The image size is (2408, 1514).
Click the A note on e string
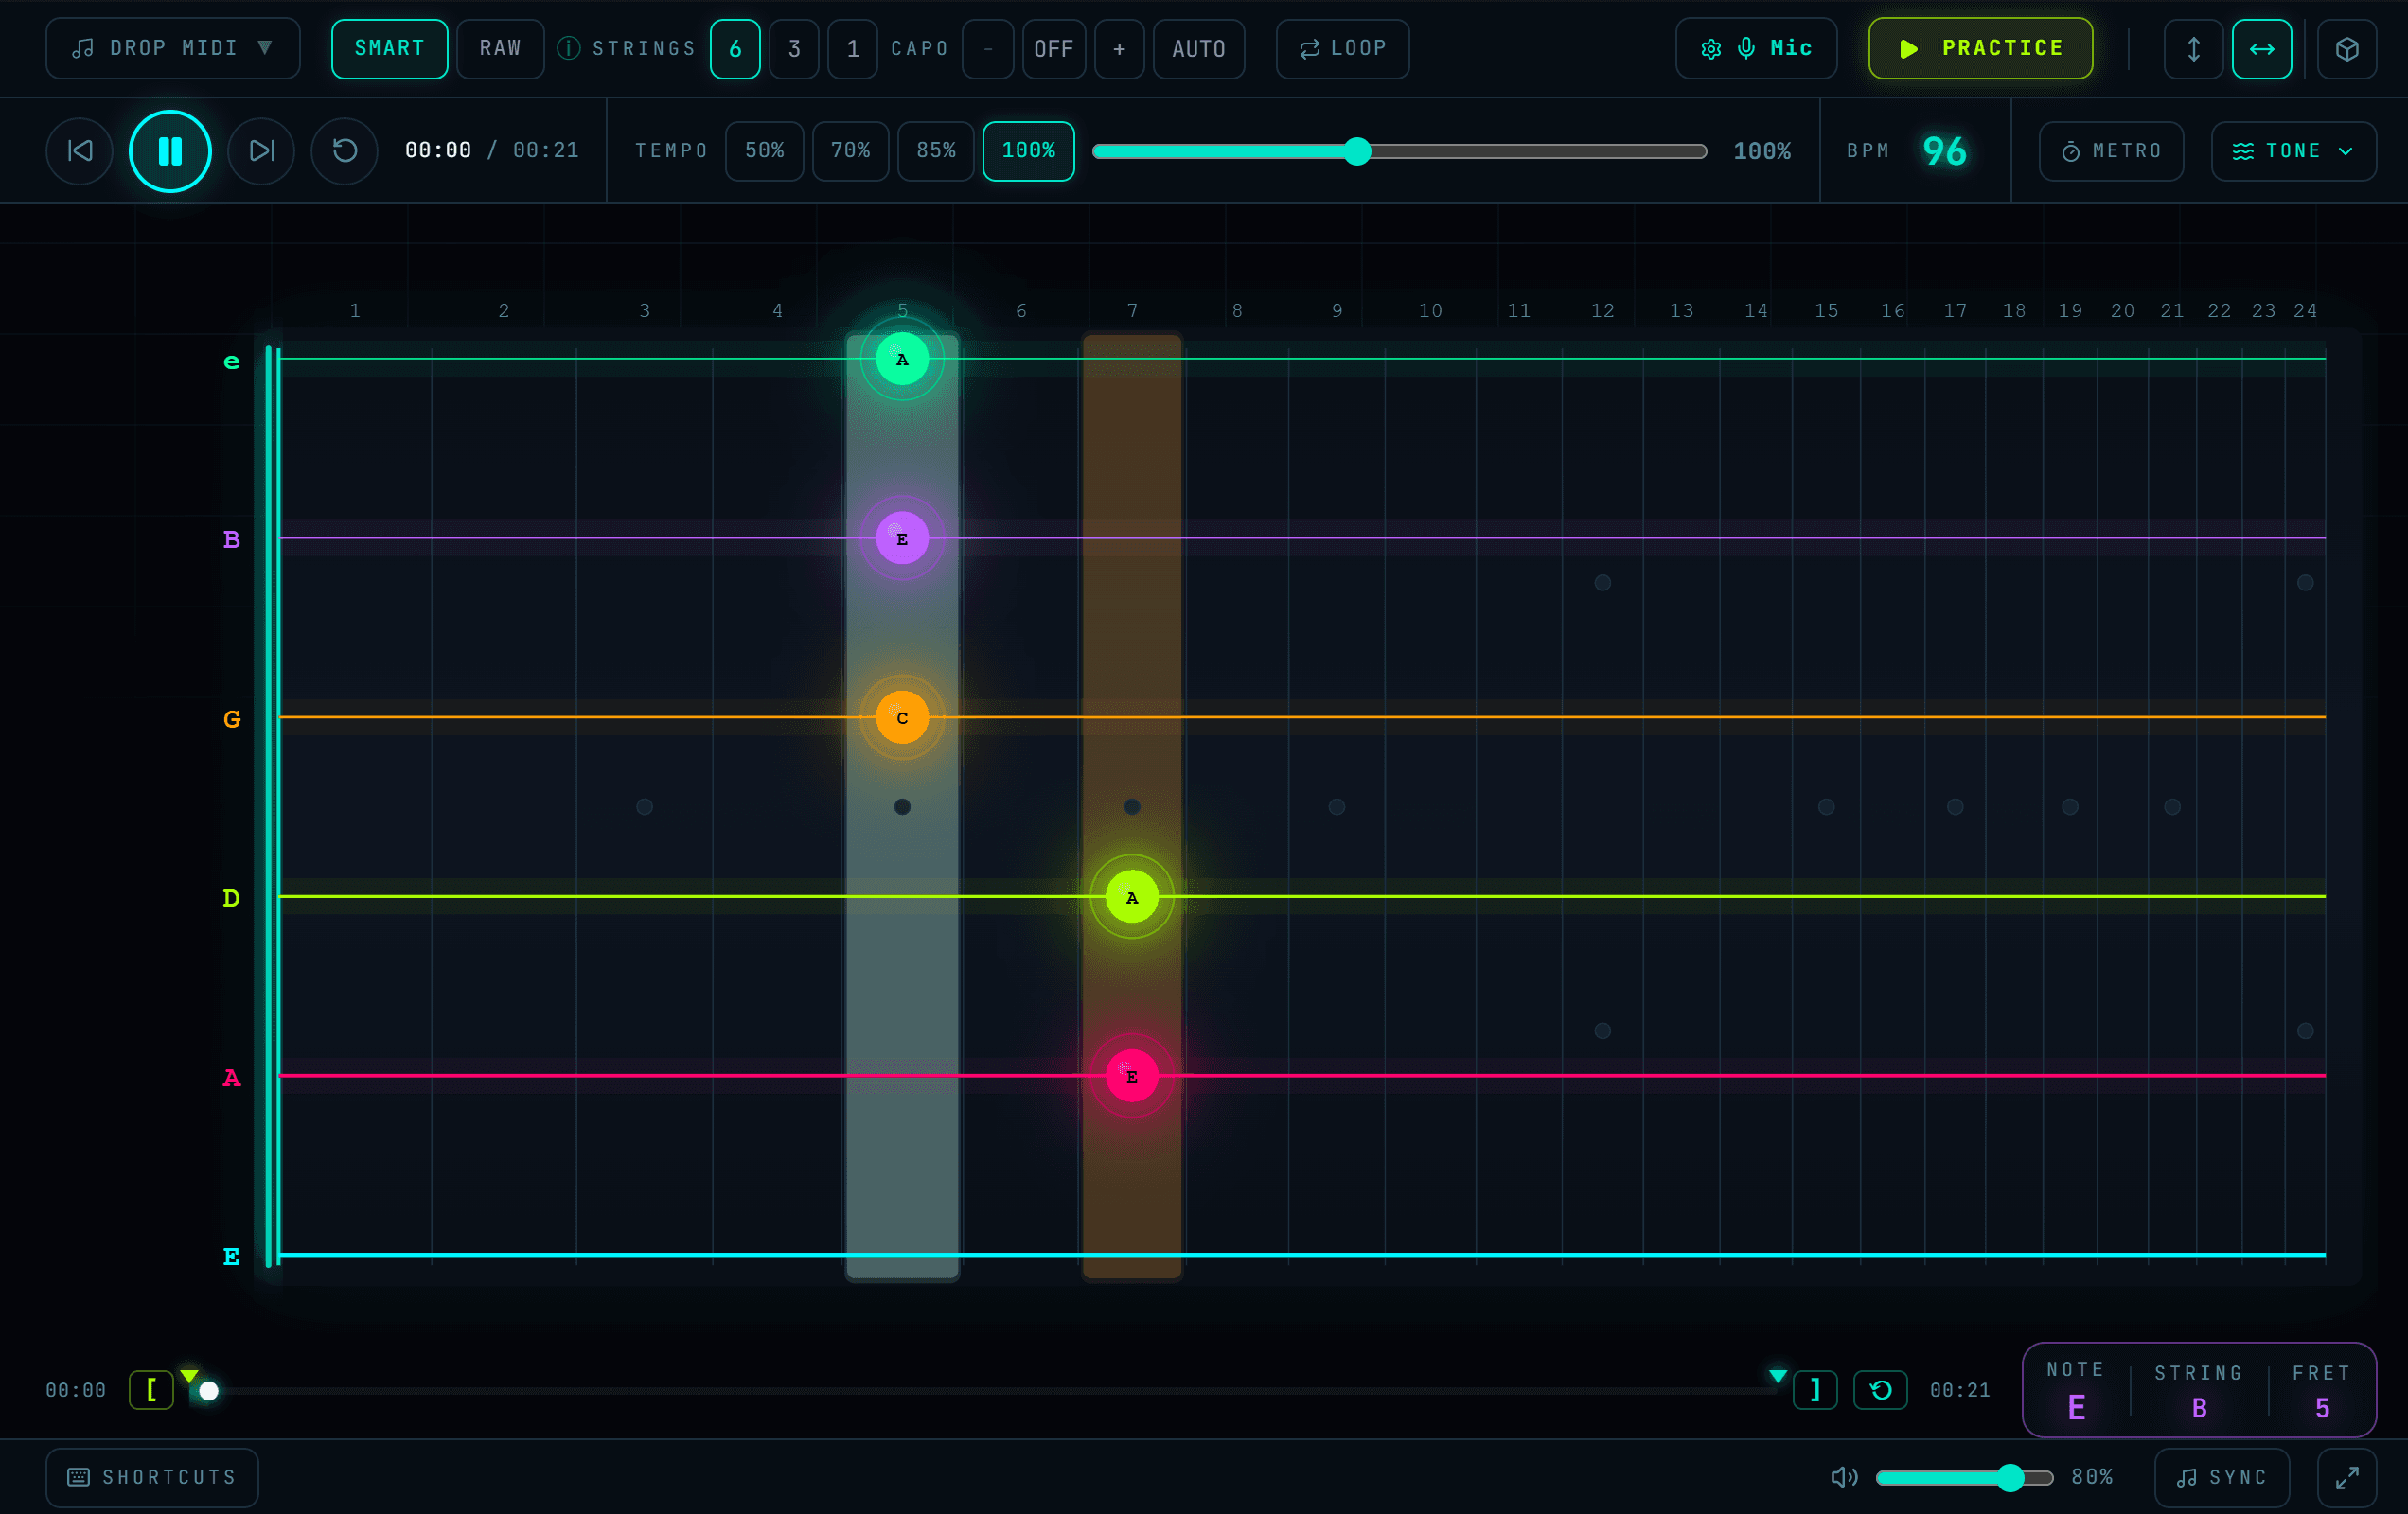click(902, 359)
